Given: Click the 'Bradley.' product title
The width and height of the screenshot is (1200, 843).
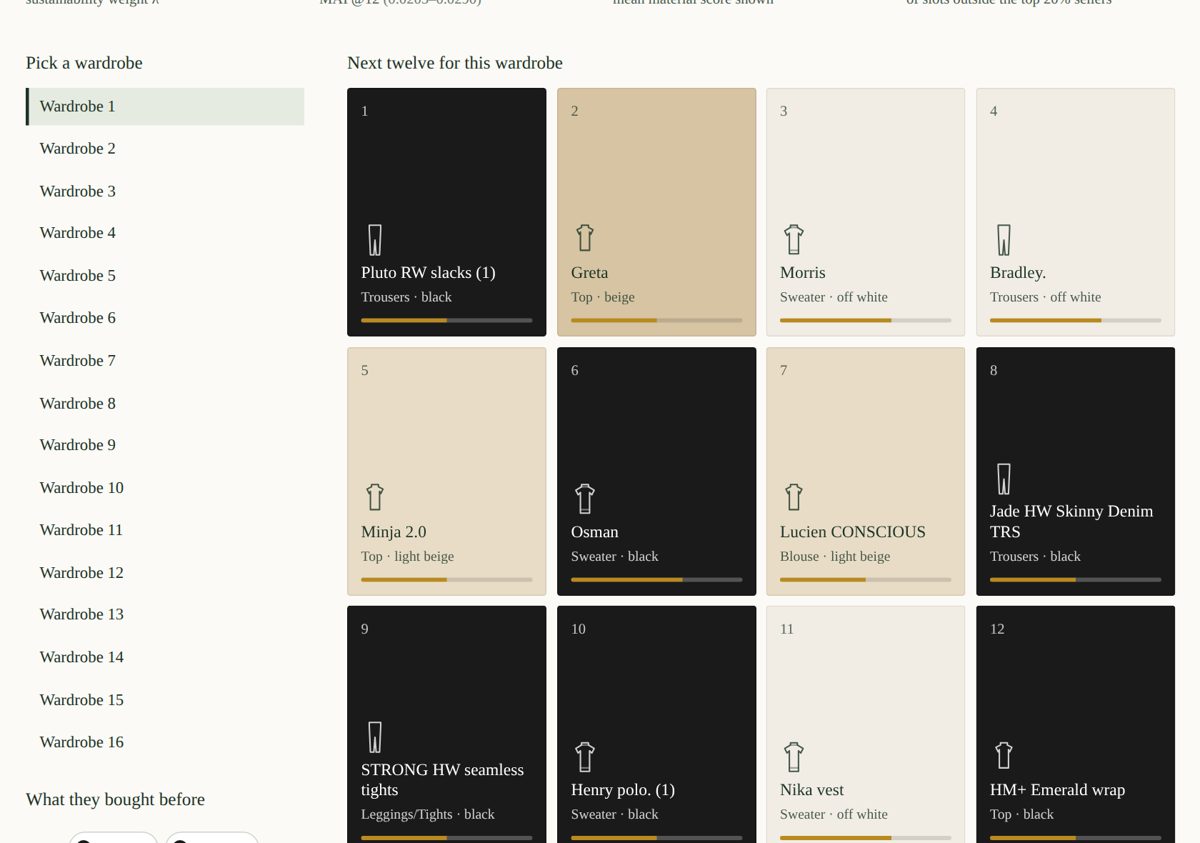Looking at the screenshot, I should pyautogui.click(x=1018, y=273).
